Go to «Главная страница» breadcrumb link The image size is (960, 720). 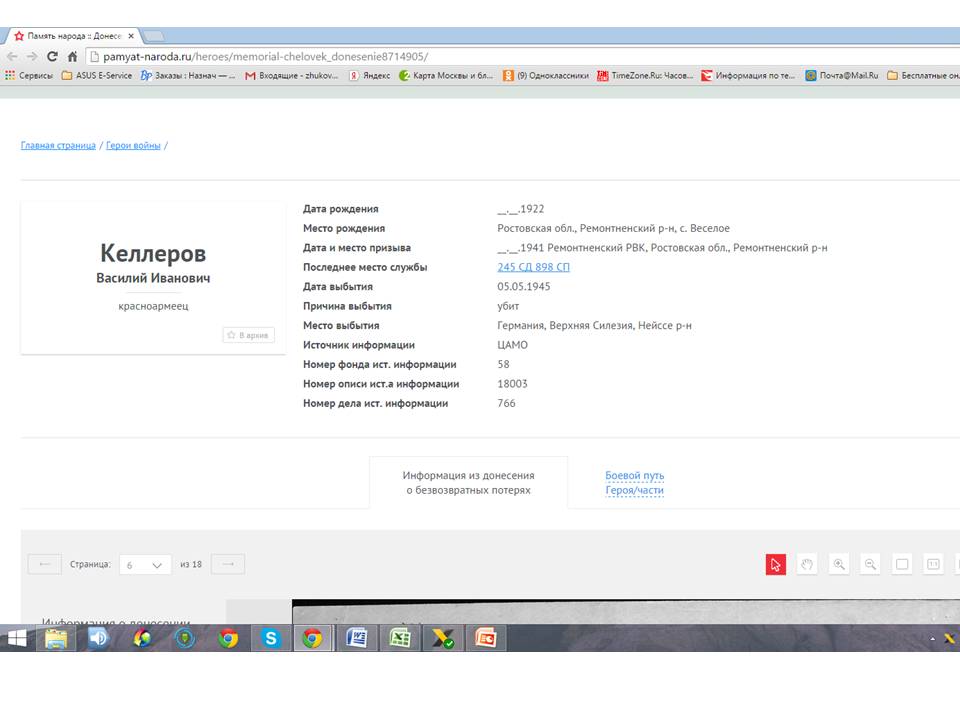click(x=58, y=146)
